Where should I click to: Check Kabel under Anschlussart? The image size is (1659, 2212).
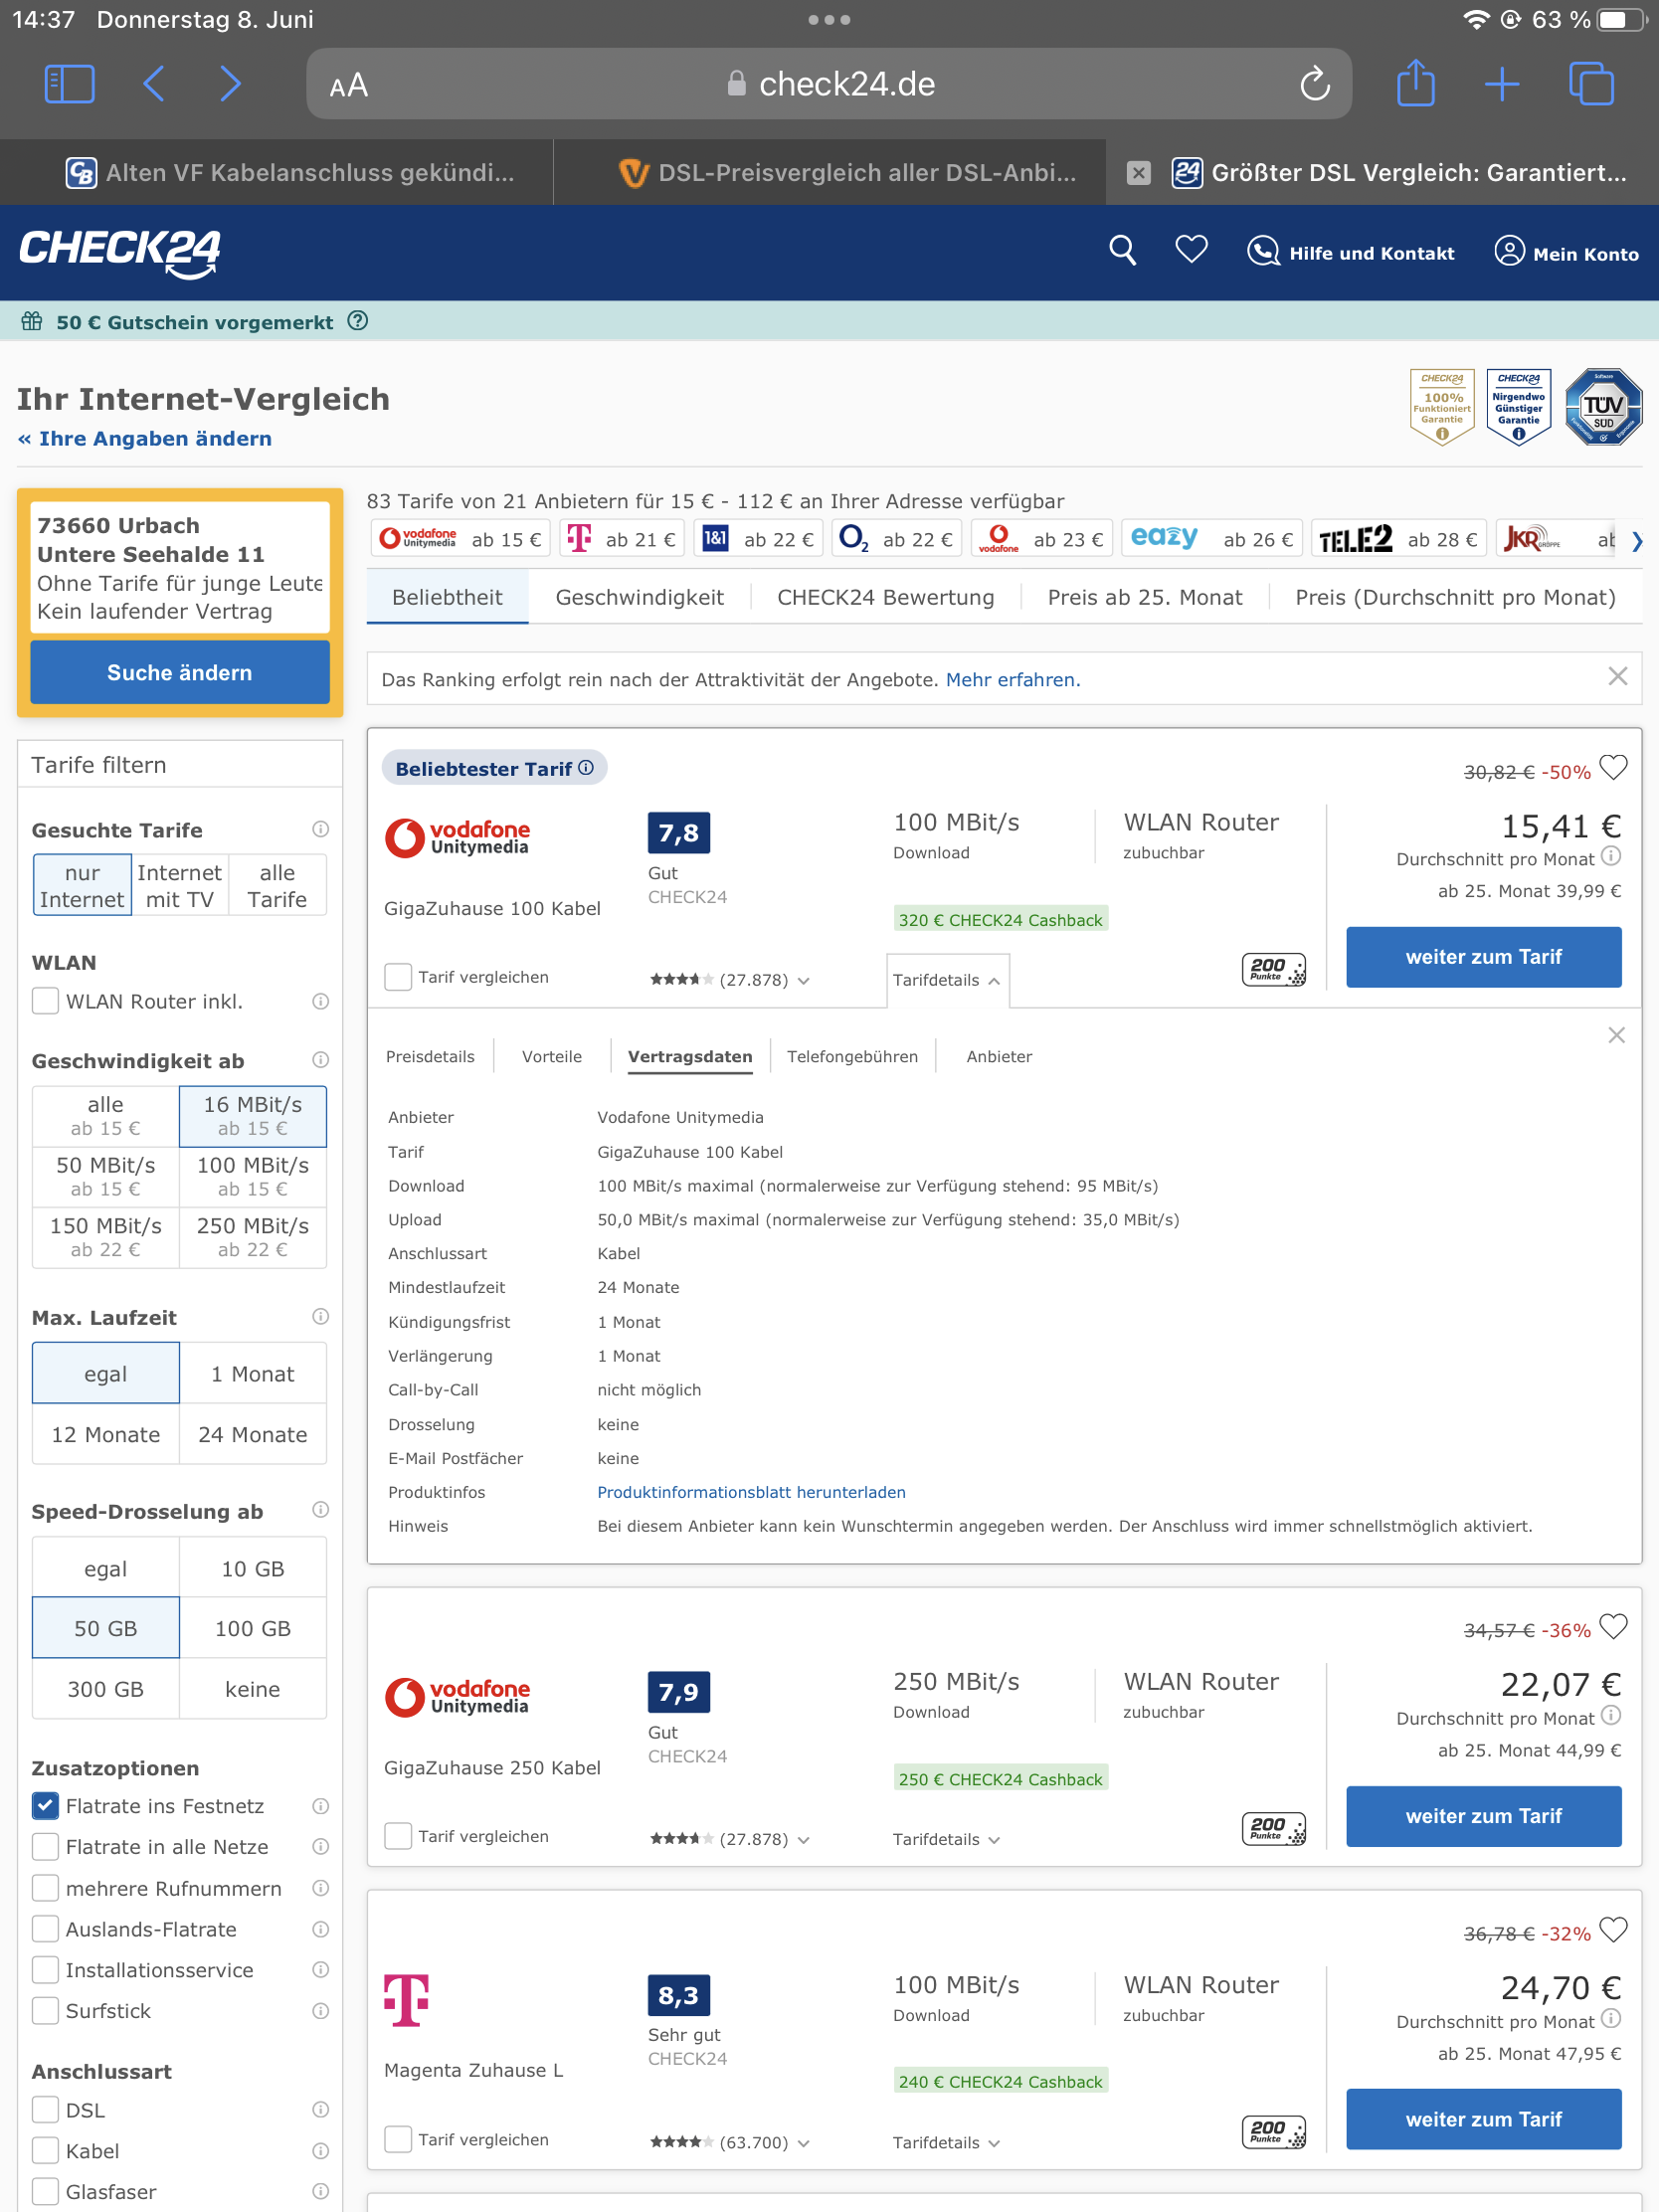(x=45, y=2150)
